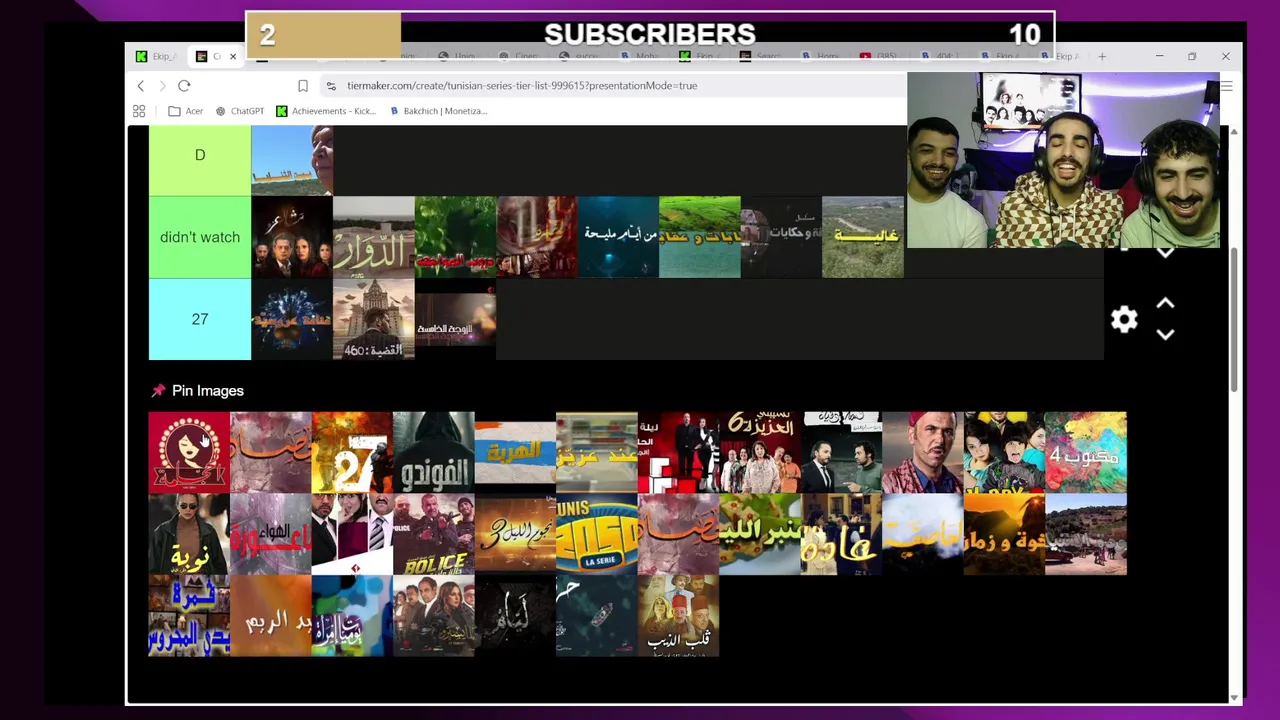Click the 27 tier label

coord(200,319)
